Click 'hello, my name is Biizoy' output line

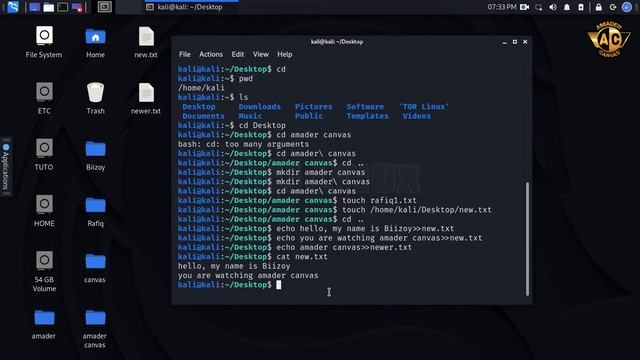coord(234,266)
